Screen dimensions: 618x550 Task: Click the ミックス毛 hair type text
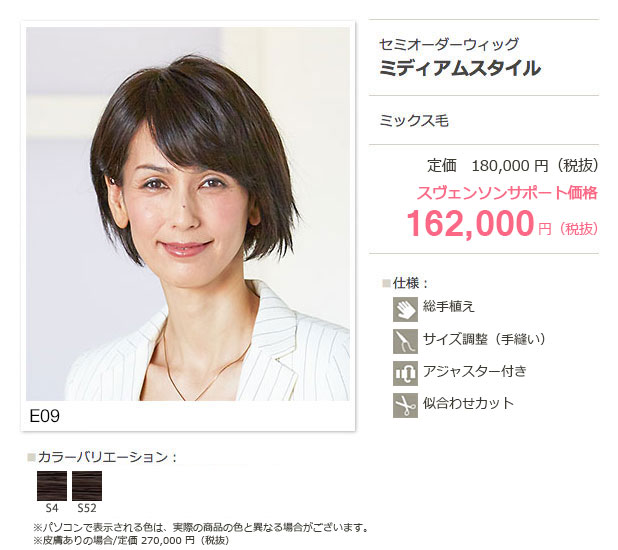[x=414, y=120]
